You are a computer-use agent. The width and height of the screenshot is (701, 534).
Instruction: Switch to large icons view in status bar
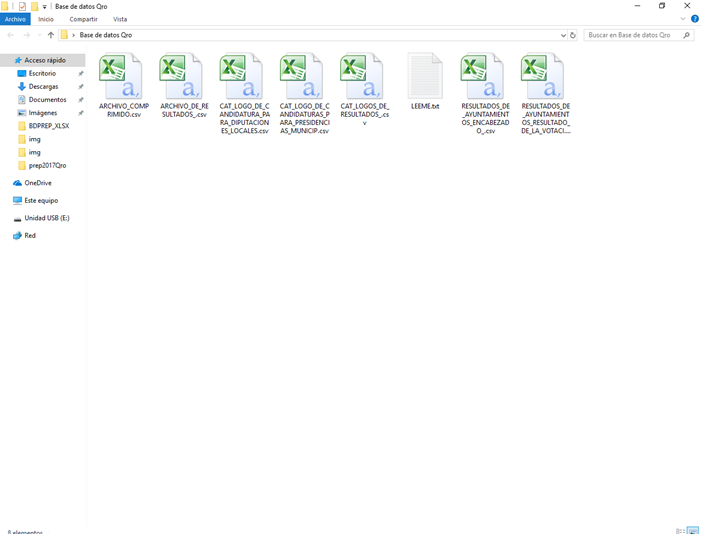(692, 531)
